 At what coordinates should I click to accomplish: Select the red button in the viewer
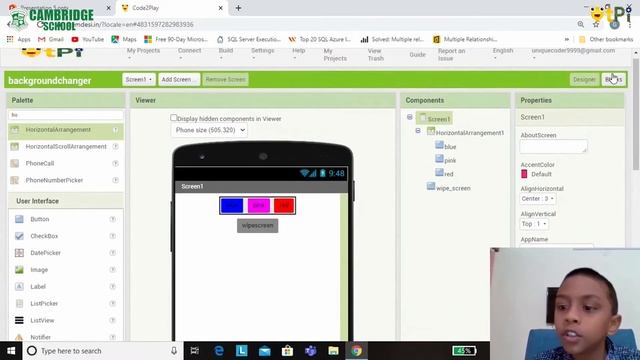click(x=284, y=206)
